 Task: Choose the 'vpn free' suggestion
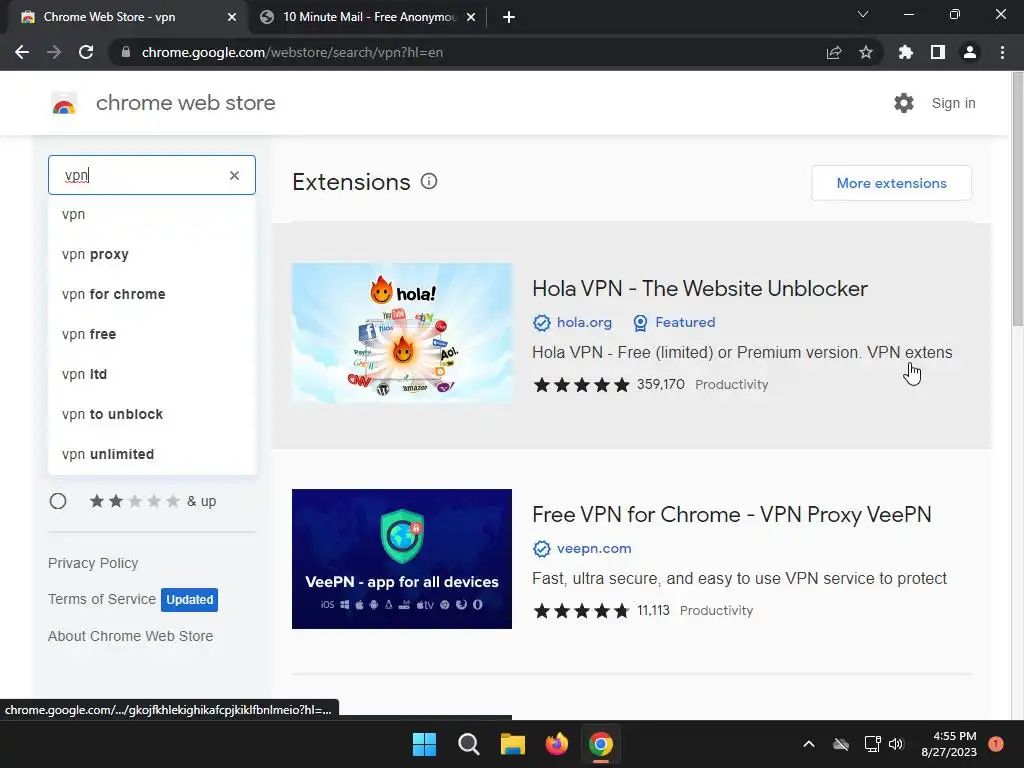(152, 334)
